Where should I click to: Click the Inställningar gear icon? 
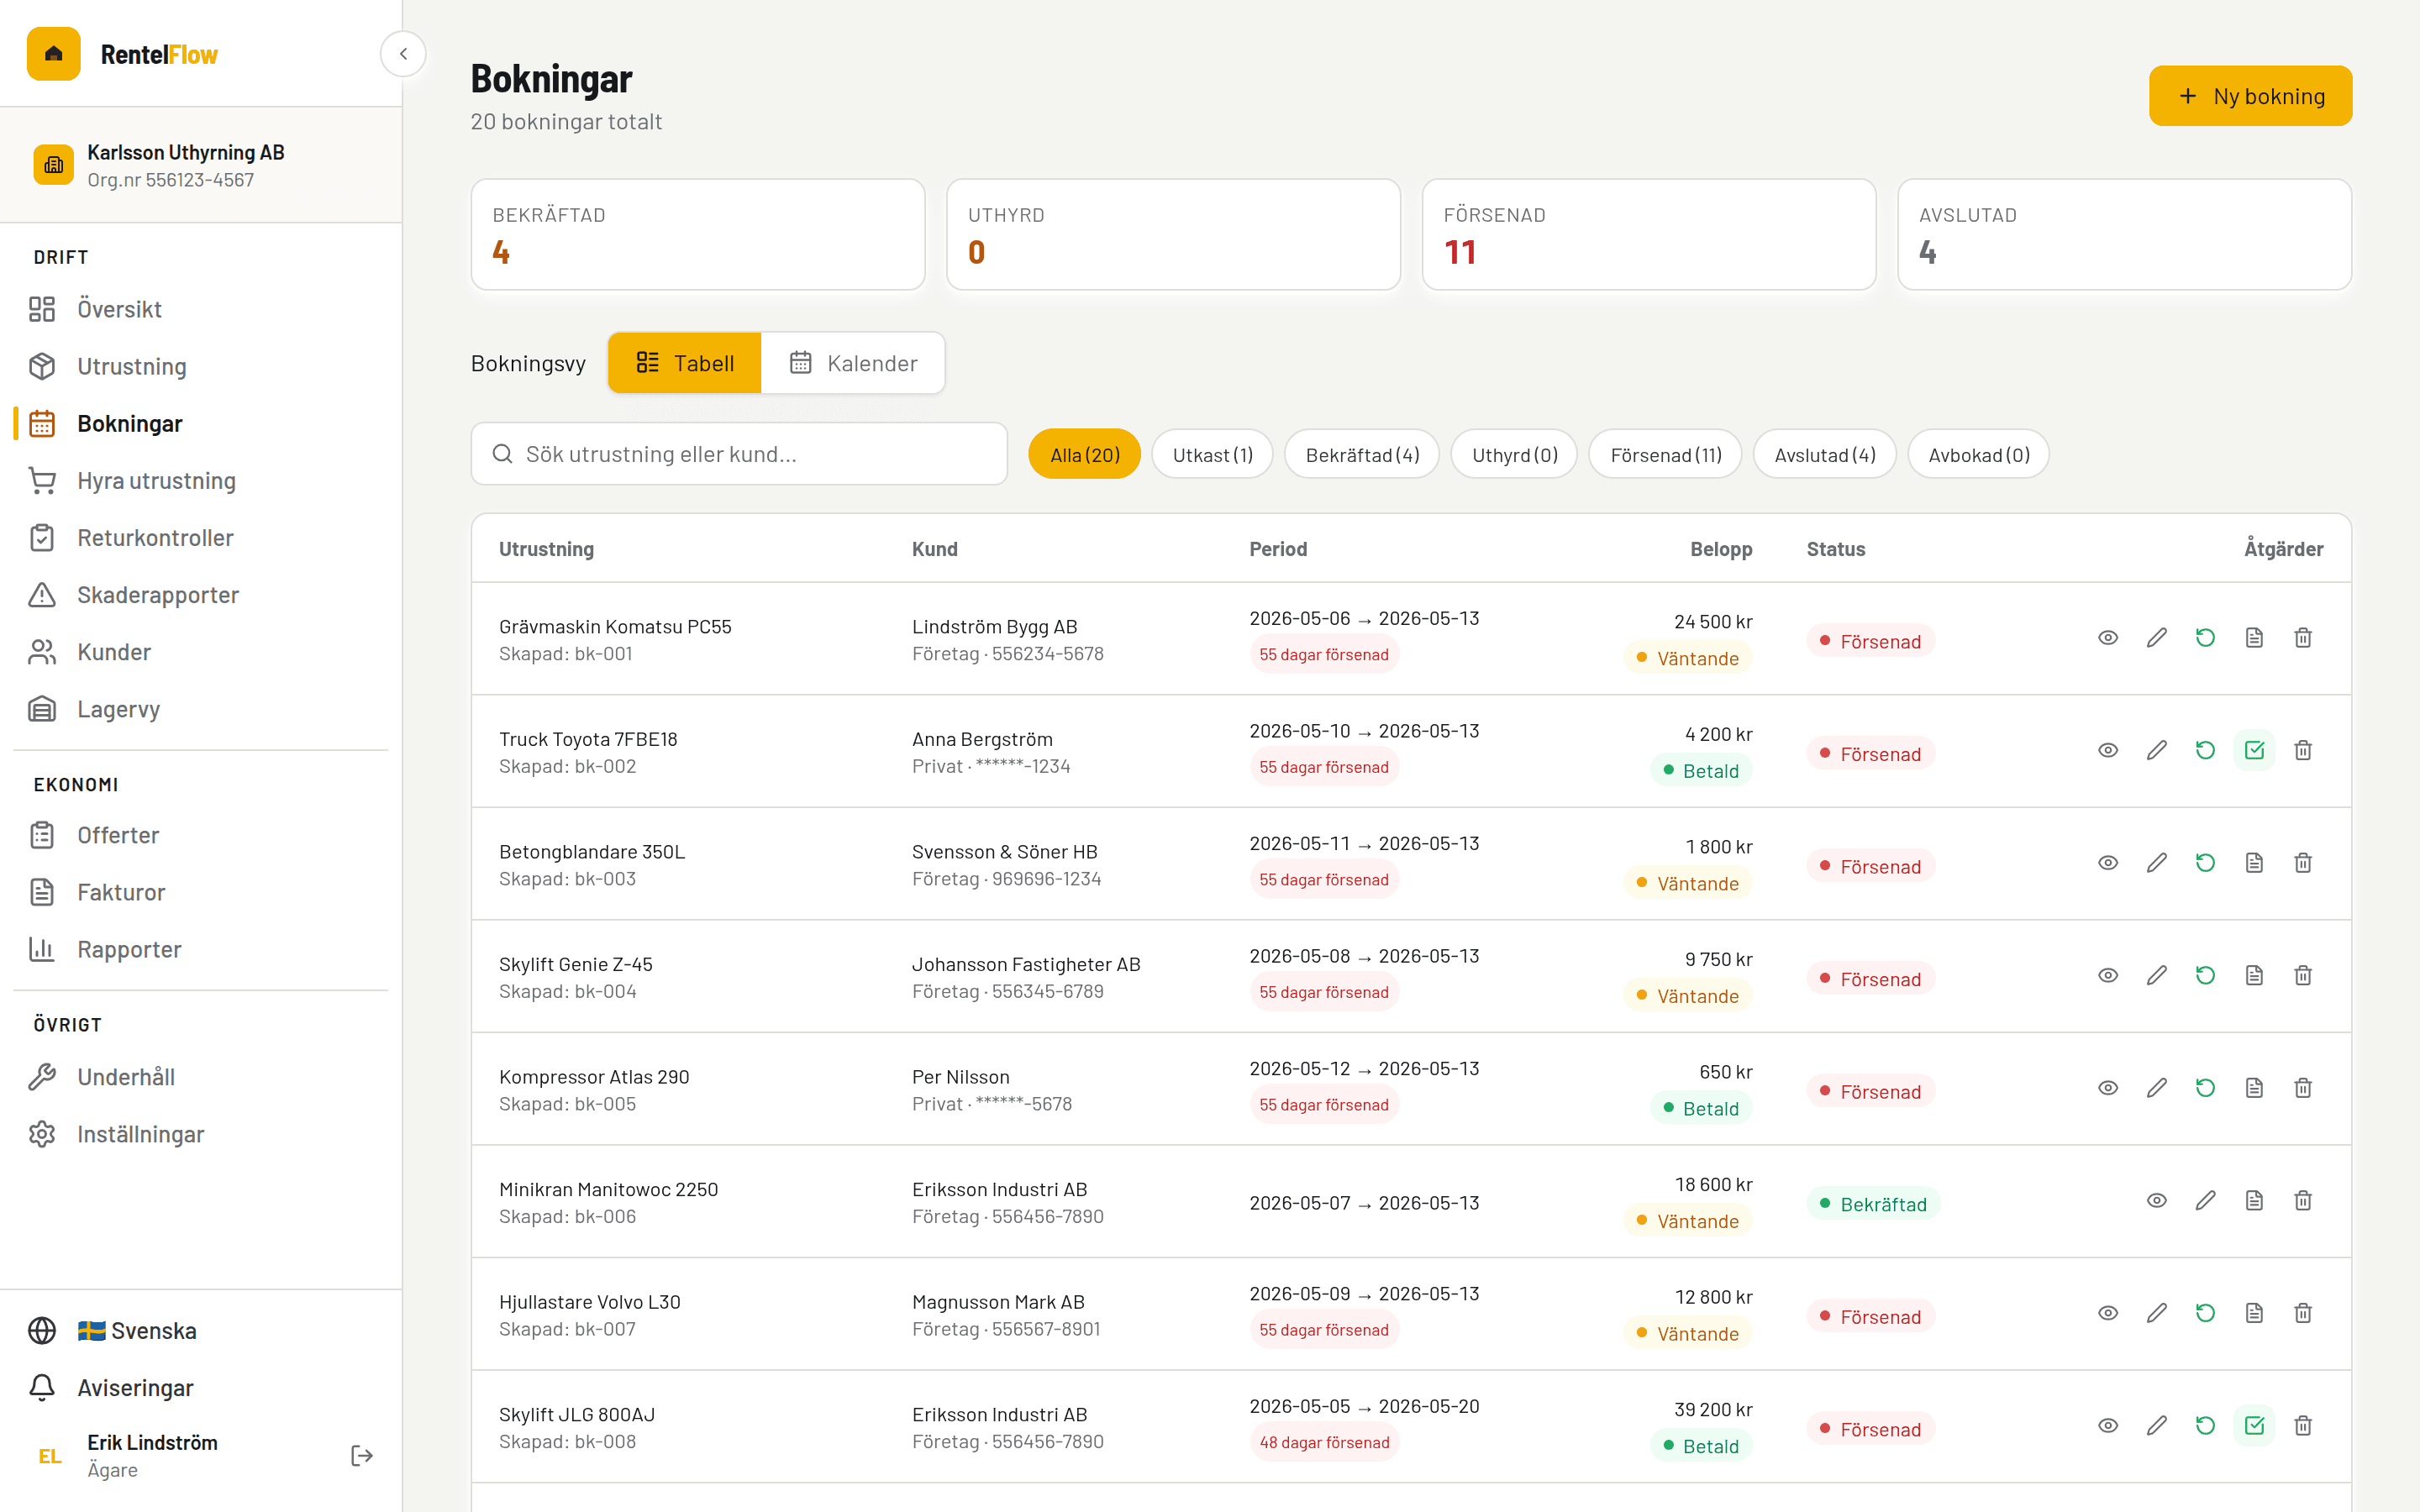pos(42,1134)
